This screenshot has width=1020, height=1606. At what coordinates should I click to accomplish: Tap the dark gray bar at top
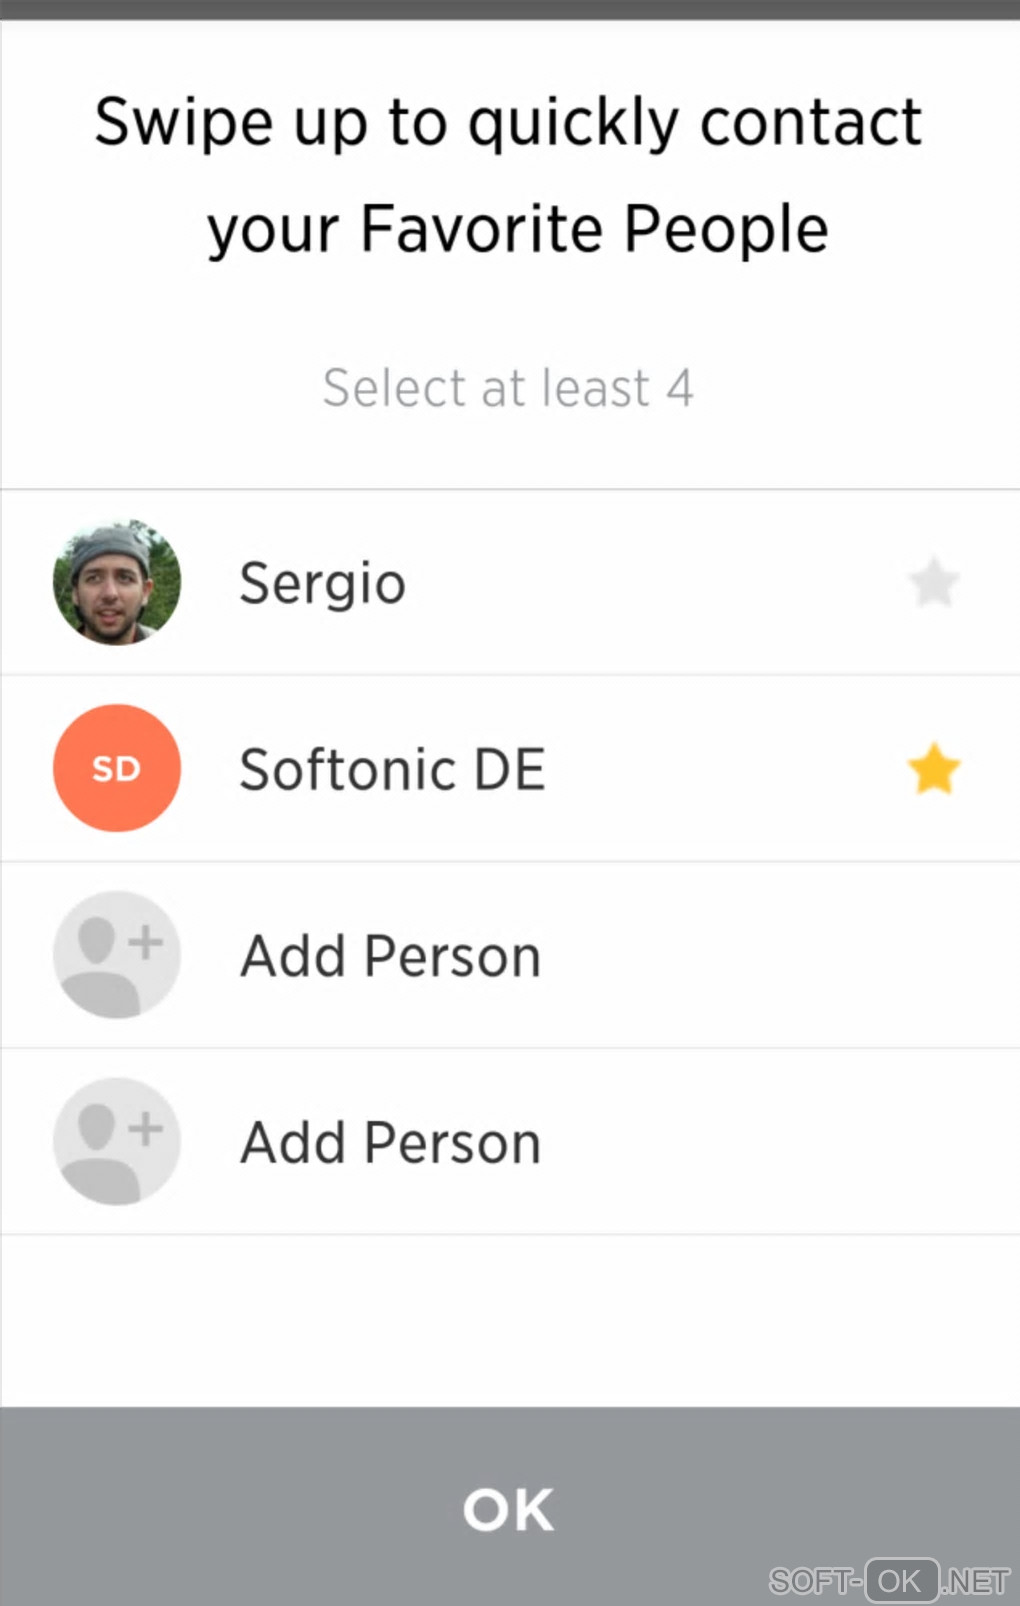pos(510,9)
